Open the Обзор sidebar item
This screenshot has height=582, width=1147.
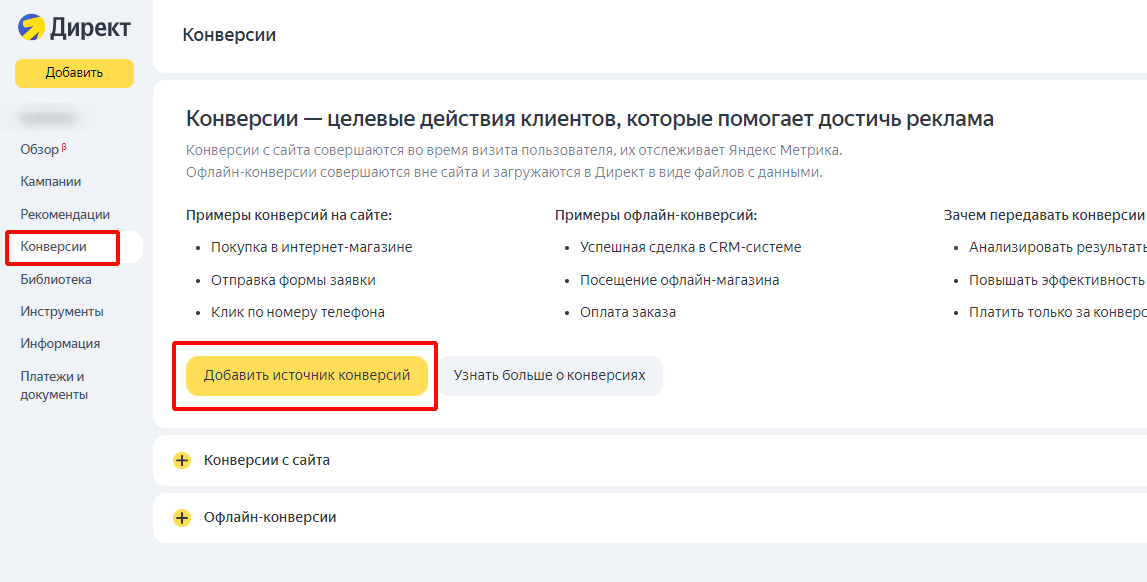(x=40, y=150)
